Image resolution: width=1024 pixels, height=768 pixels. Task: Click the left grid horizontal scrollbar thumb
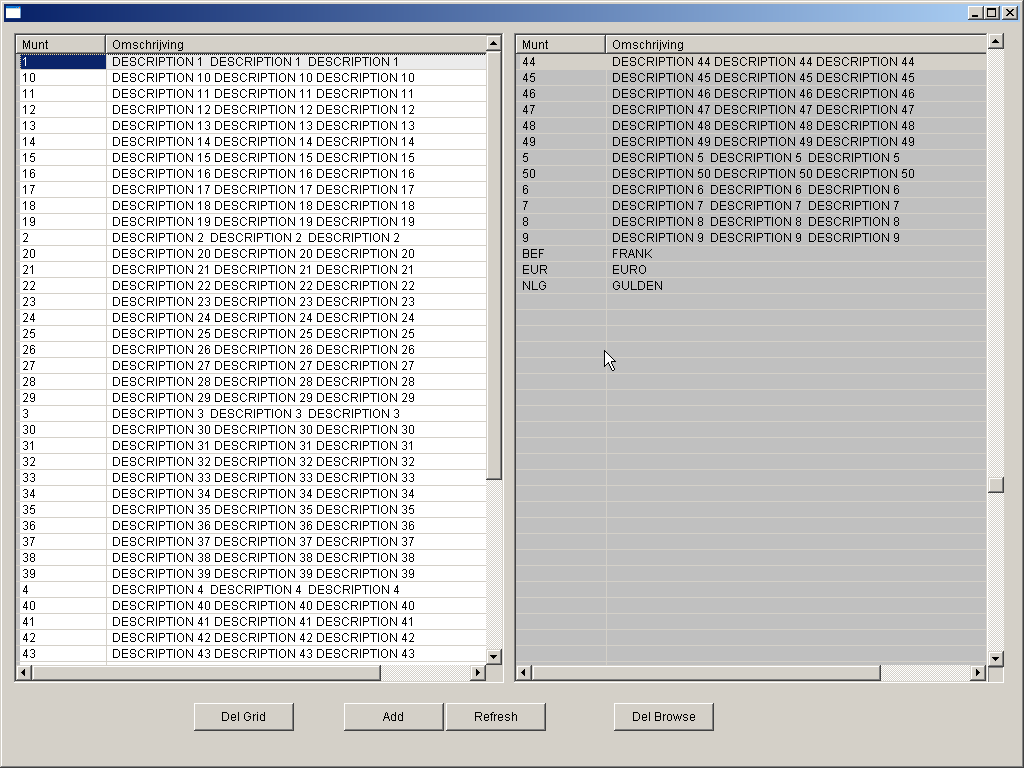point(206,672)
